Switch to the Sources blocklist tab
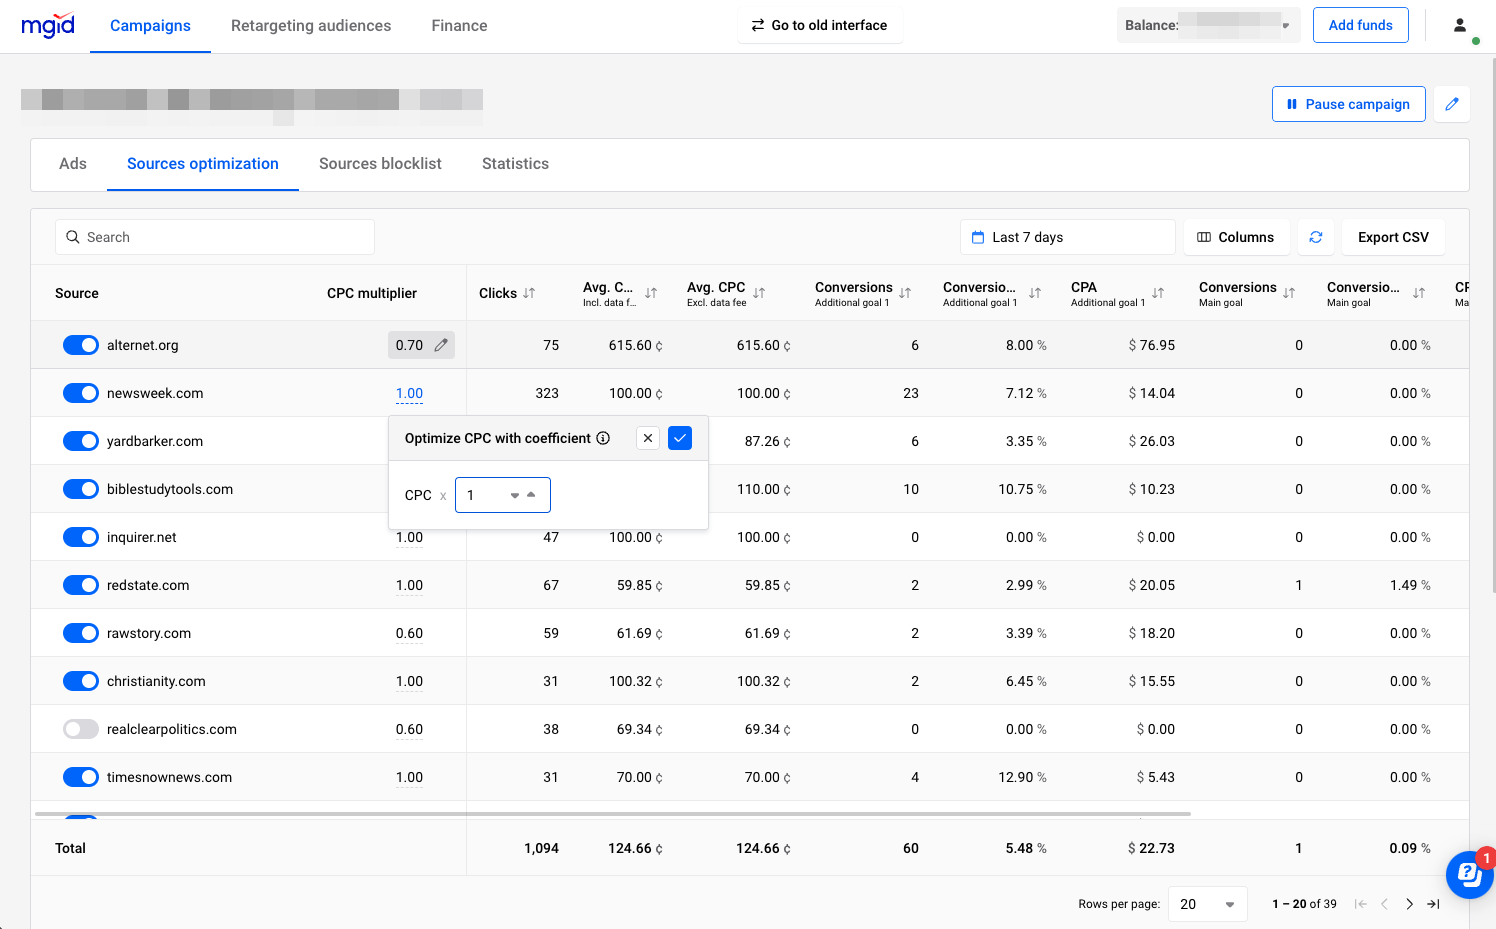 (x=380, y=164)
